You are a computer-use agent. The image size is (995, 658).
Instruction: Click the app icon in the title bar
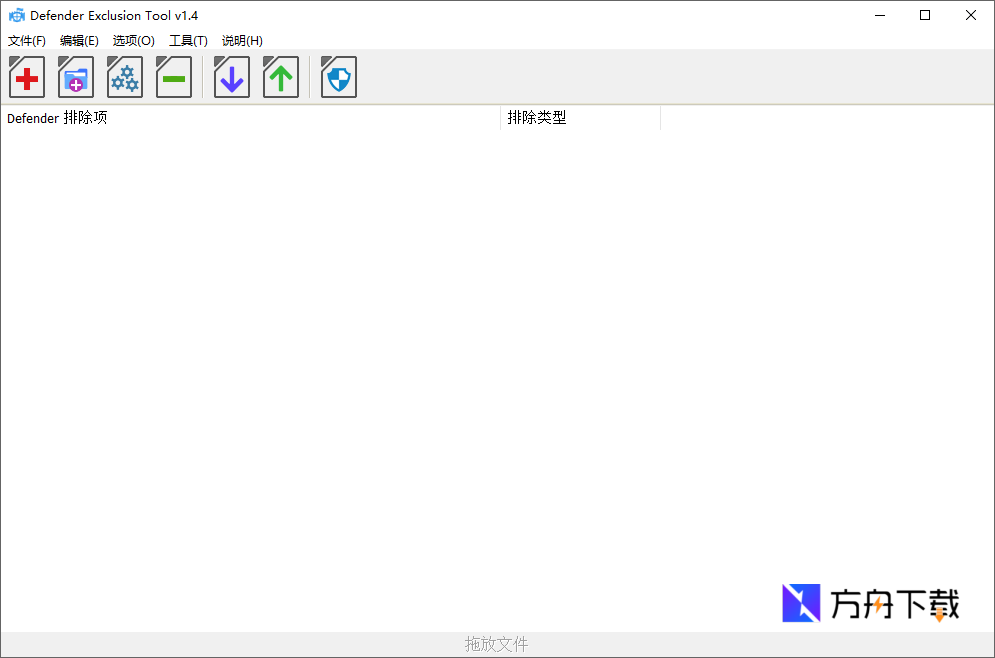tap(15, 15)
